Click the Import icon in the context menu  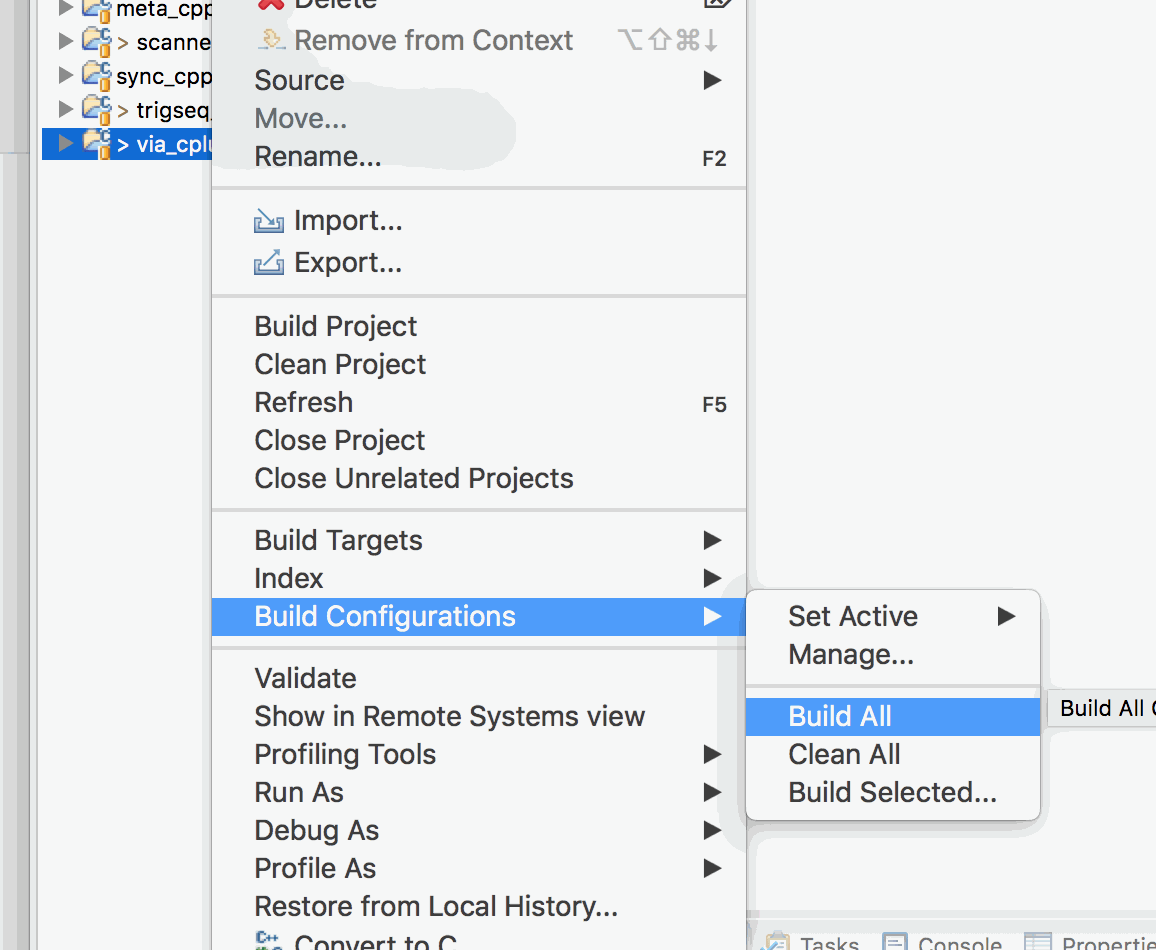[268, 220]
